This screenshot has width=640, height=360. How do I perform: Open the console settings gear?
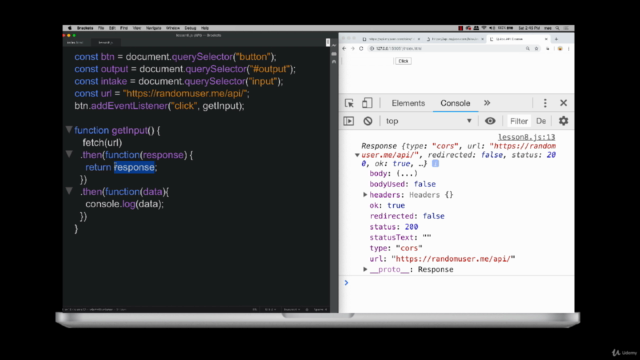pos(563,121)
